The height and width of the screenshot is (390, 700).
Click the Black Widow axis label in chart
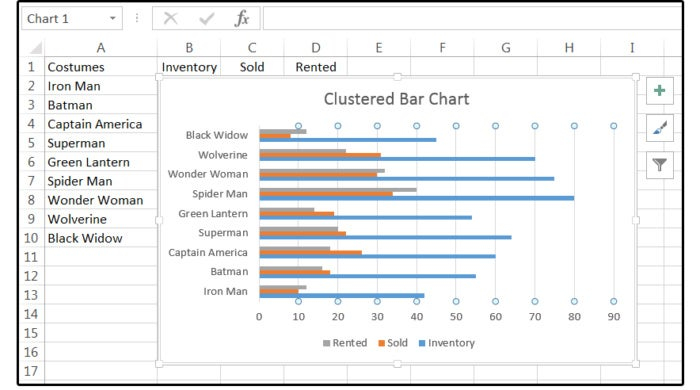tap(217, 135)
